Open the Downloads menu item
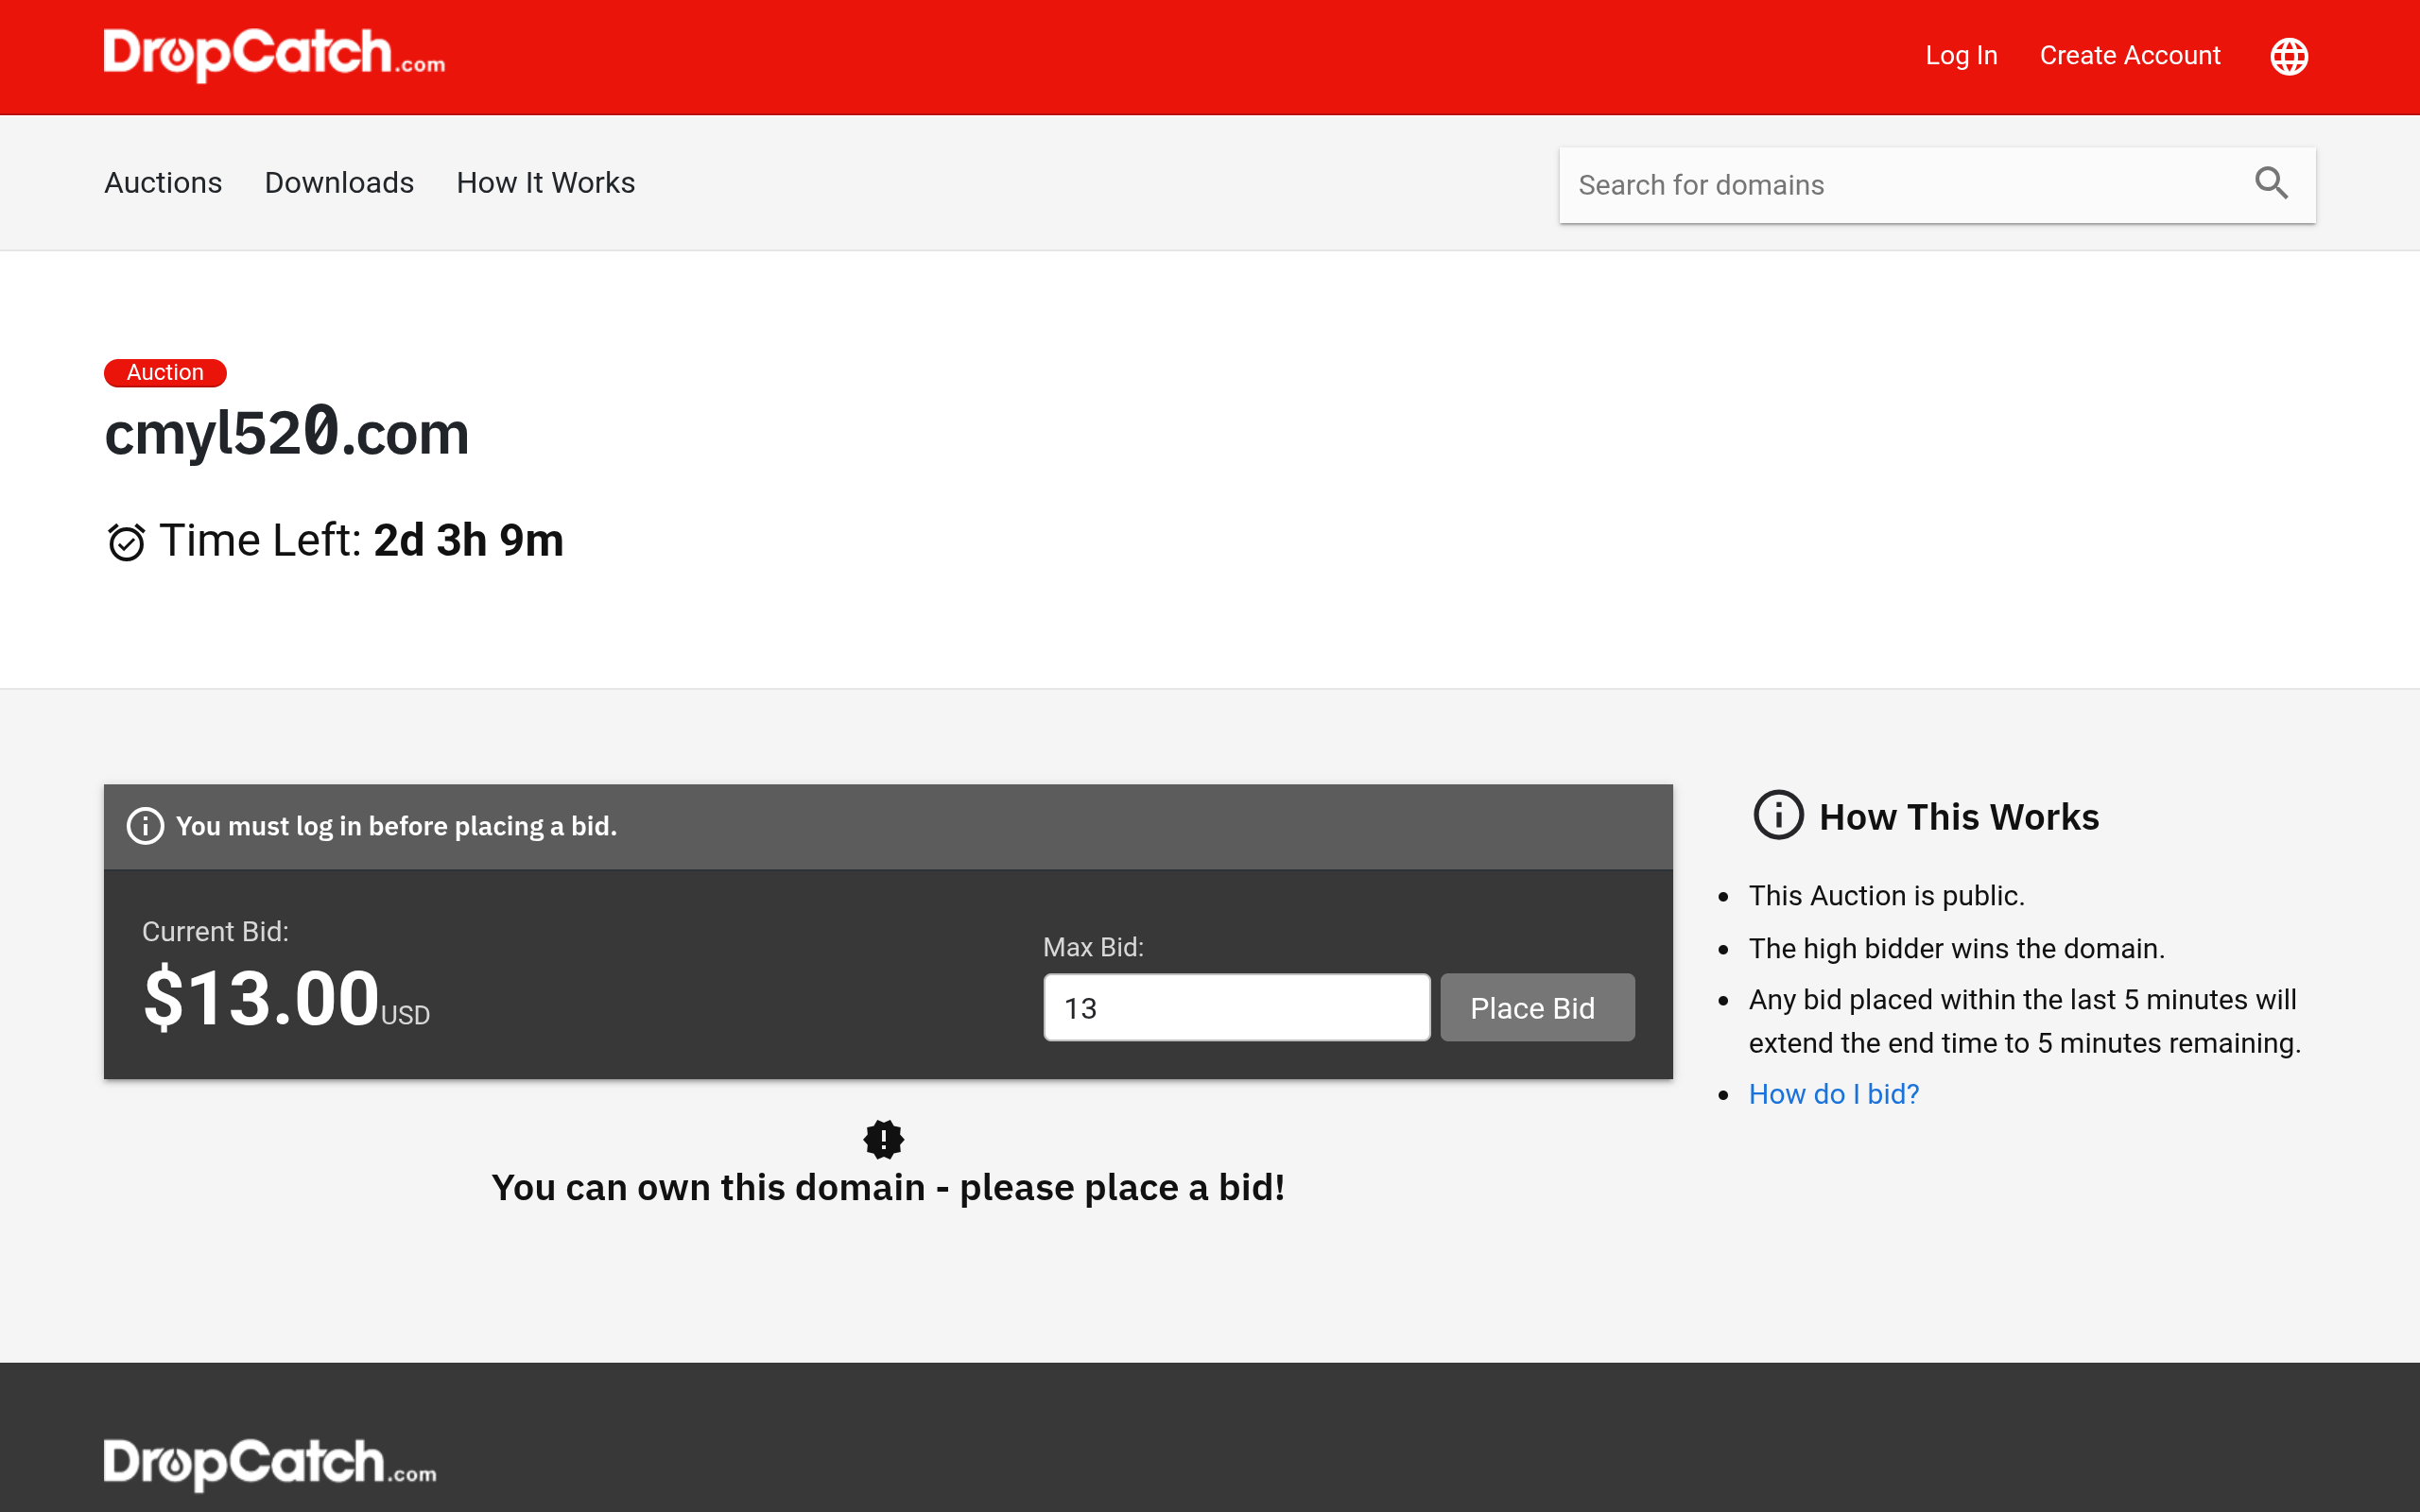This screenshot has height=1512, width=2420. (339, 183)
